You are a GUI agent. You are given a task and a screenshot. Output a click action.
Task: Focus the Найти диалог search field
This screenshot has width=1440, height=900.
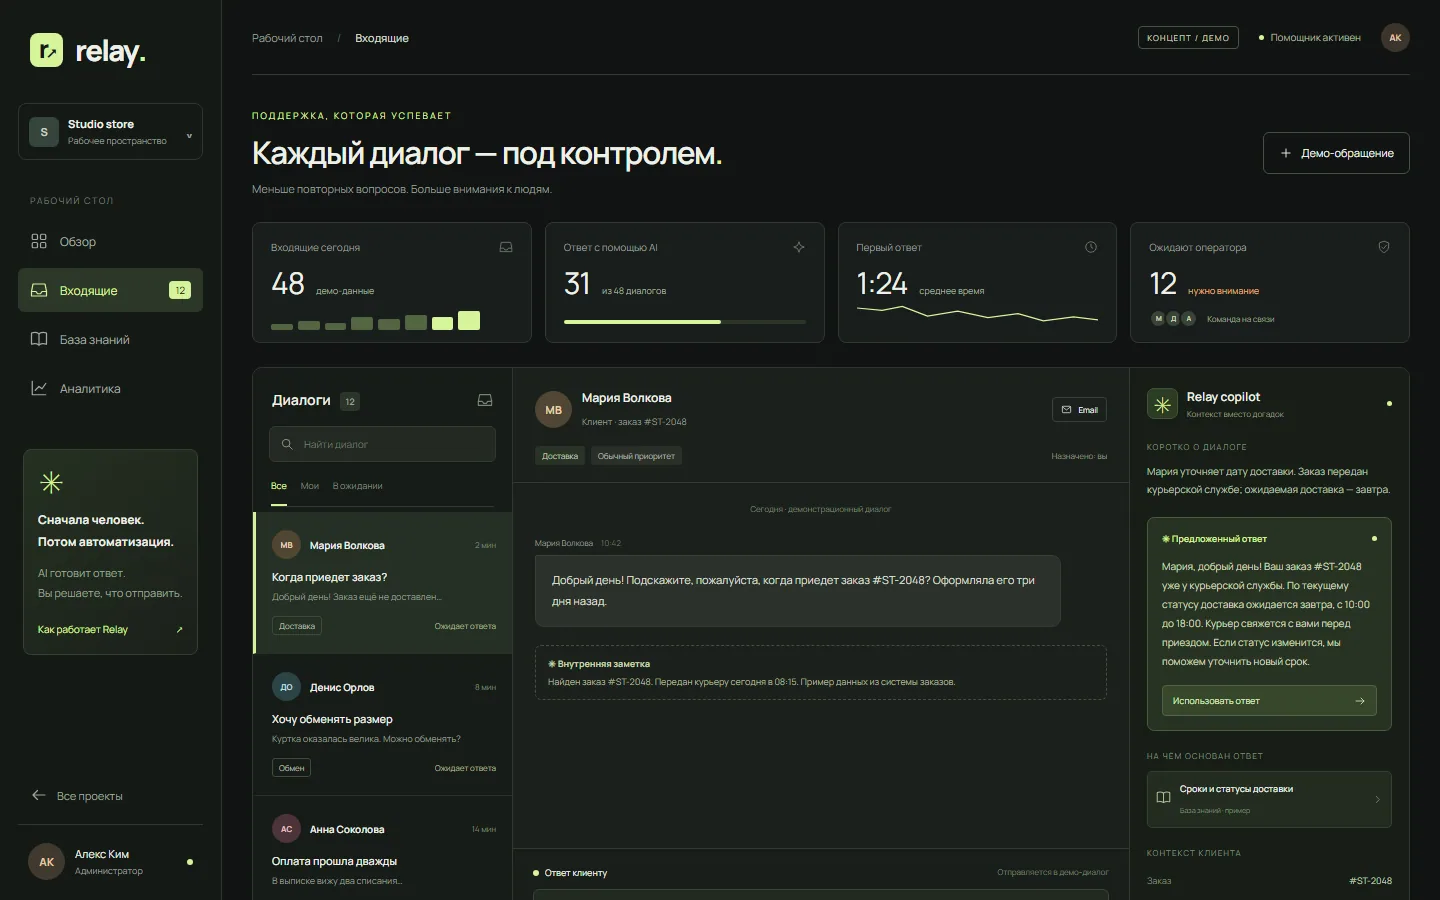(x=382, y=444)
